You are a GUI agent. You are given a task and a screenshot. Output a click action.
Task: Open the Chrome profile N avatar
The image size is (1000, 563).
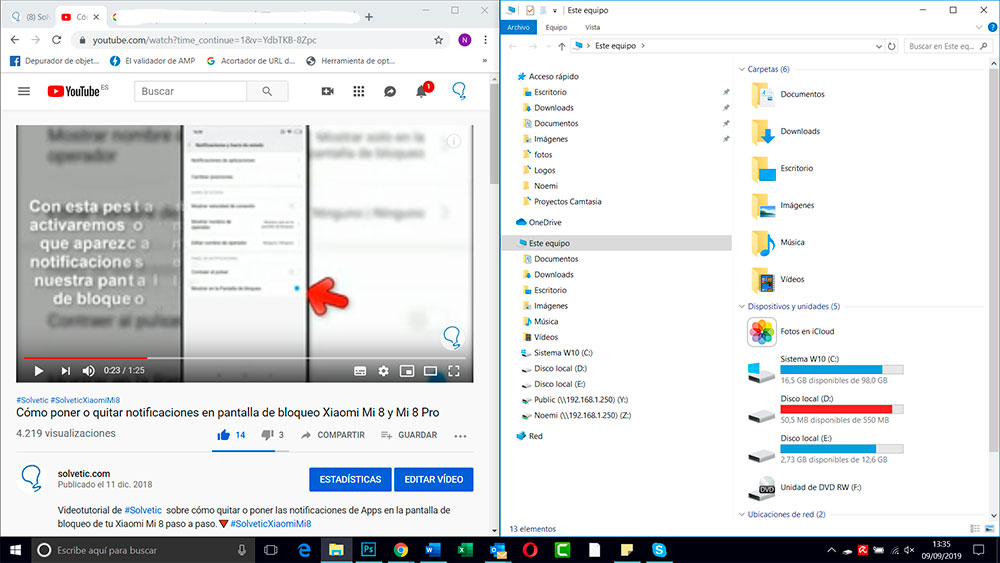[464, 40]
